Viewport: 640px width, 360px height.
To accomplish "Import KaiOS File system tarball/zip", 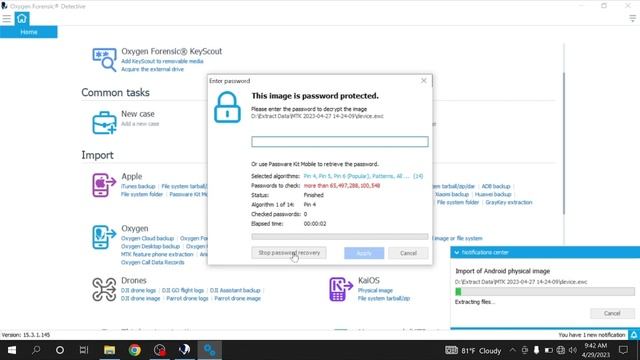I will [384, 299].
